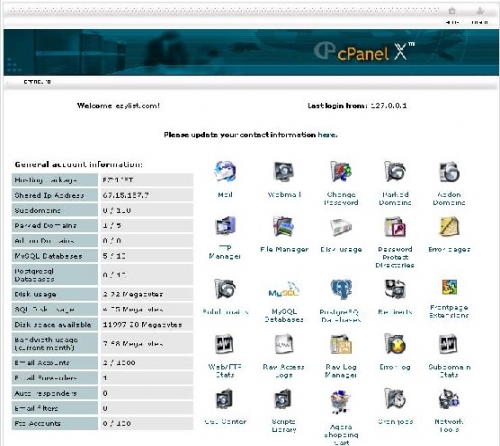500x446 pixels.
Task: Click the Logout icon in top bar
Action: (x=480, y=11)
